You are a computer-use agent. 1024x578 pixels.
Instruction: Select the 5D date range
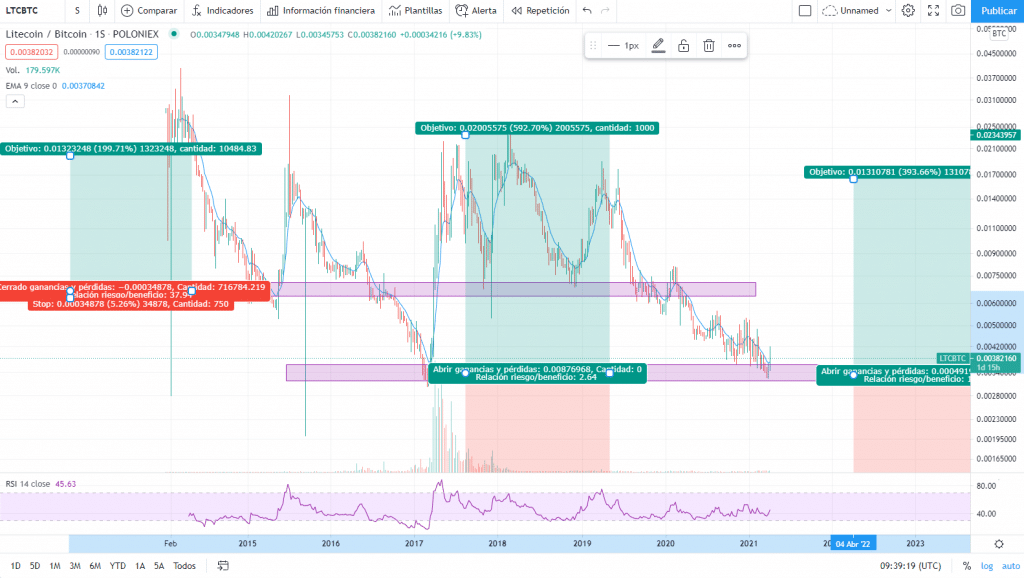pyautogui.click(x=35, y=566)
